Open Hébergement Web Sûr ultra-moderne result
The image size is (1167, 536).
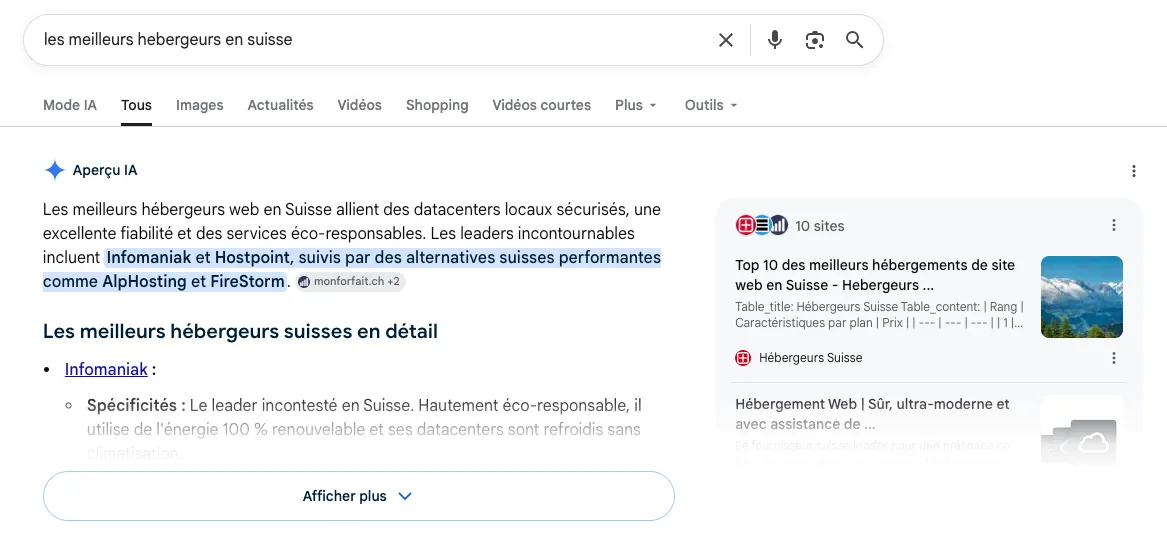pyautogui.click(x=872, y=414)
